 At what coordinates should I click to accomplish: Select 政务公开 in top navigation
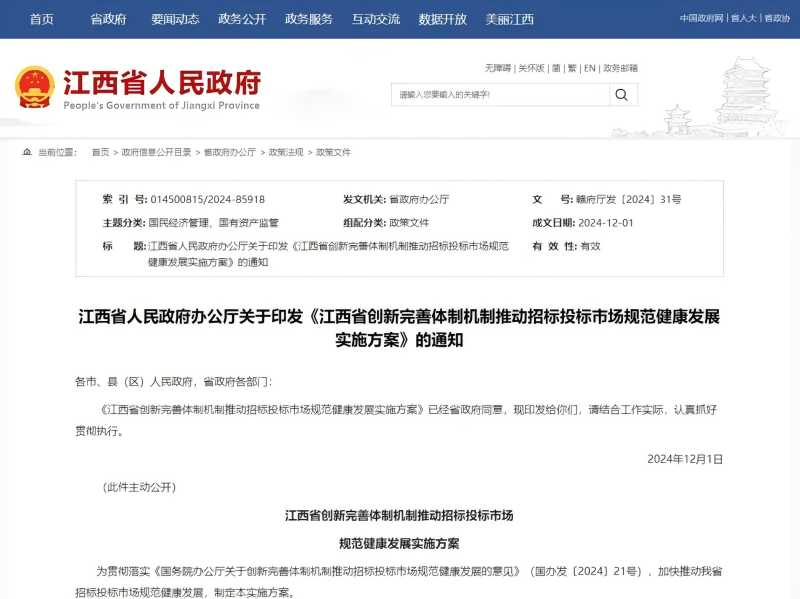click(242, 19)
